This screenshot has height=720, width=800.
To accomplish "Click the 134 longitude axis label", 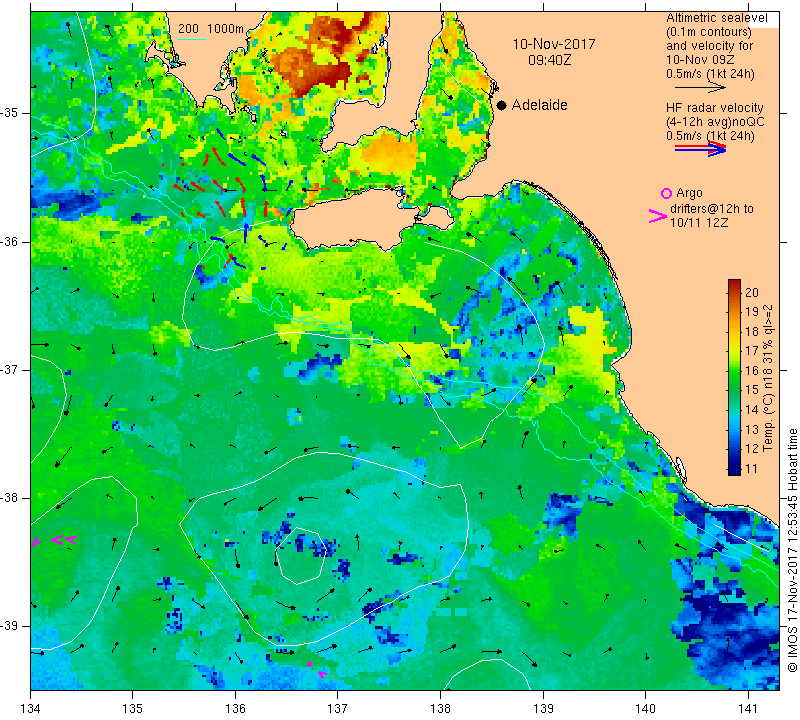I will pos(31,708).
